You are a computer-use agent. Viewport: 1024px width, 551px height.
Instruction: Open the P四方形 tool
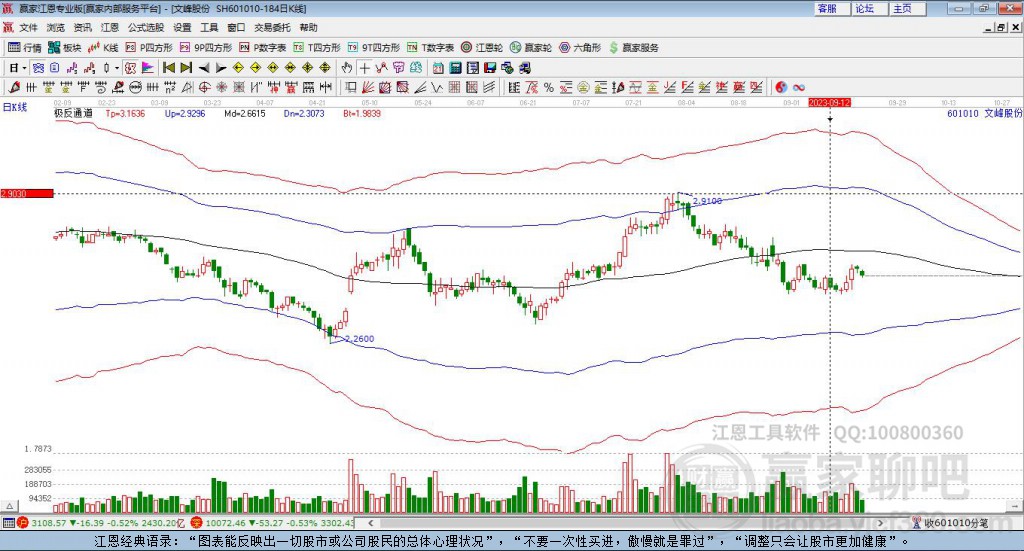pyautogui.click(x=149, y=48)
